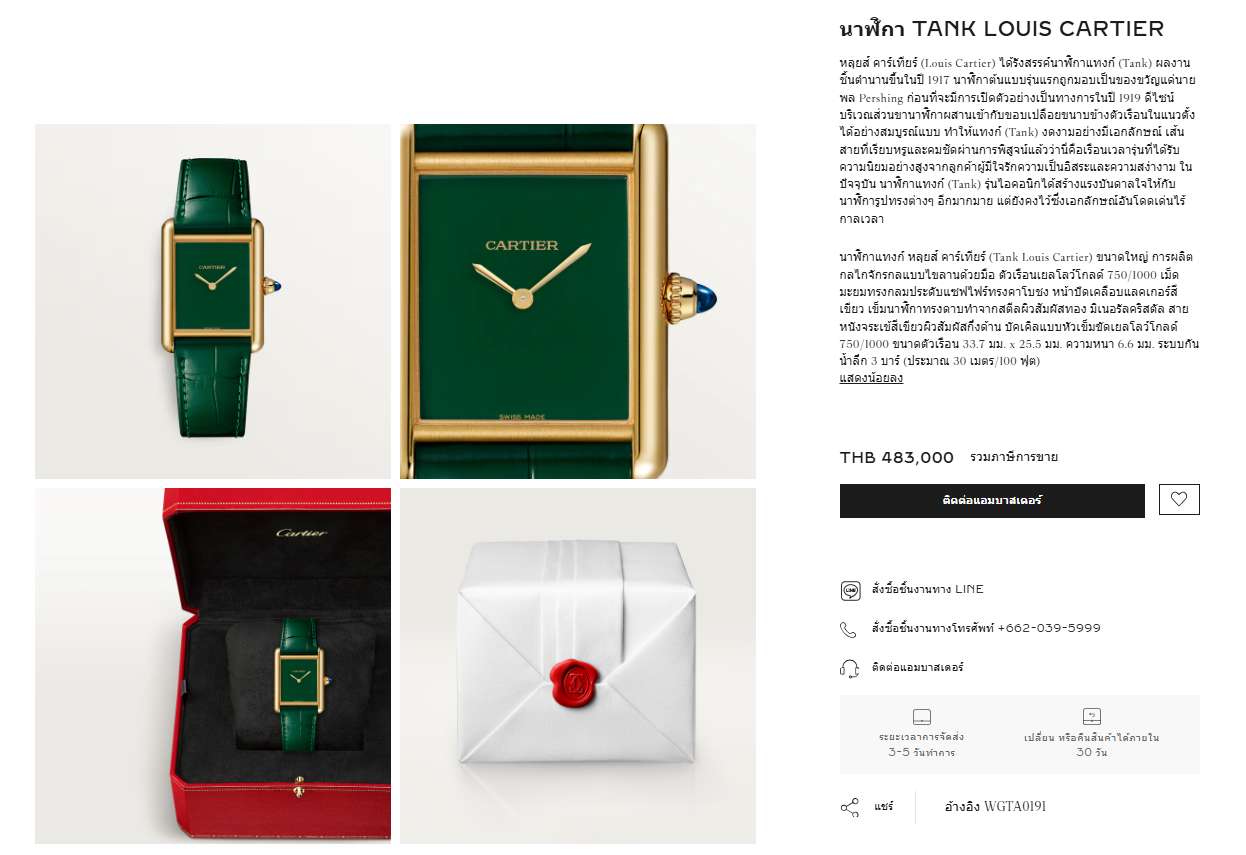Open สั่งซื้อชิ้นงานทาง LINE link
Viewport: 1246px width, 855px height.
(x=927, y=589)
